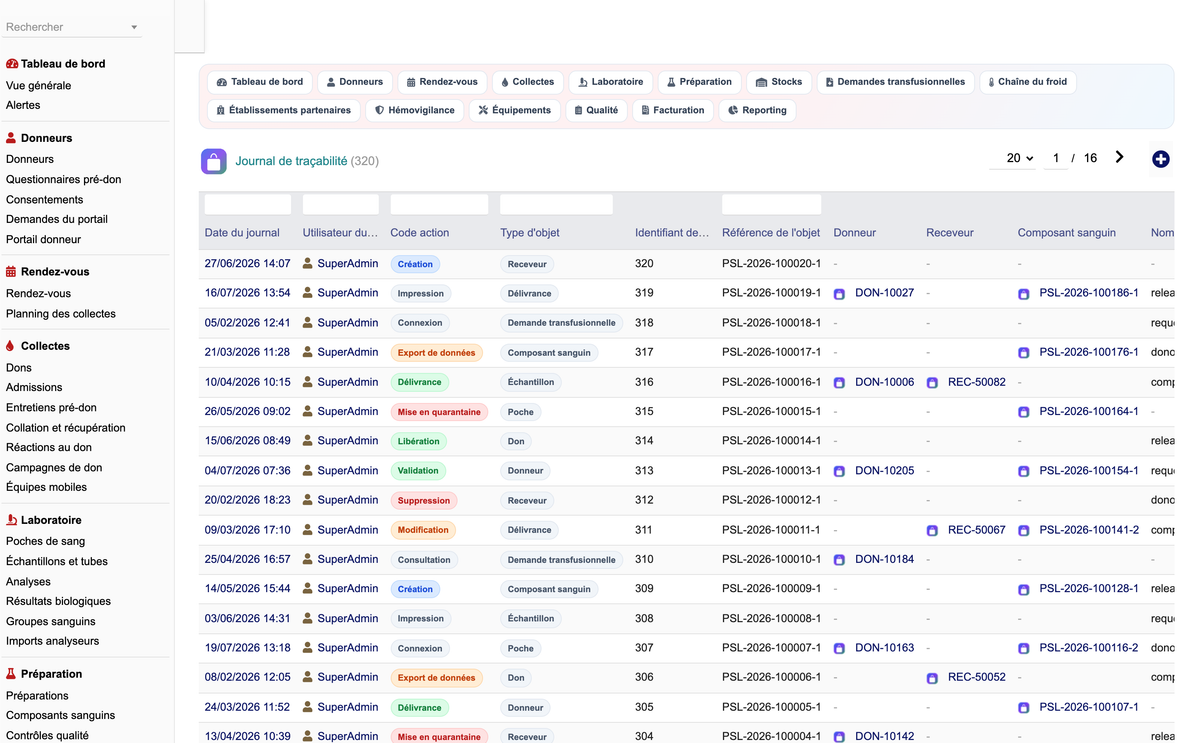Screen dimensions: 1200x743
Task: Click the icon beside DON-10205
Action: click(x=839, y=471)
